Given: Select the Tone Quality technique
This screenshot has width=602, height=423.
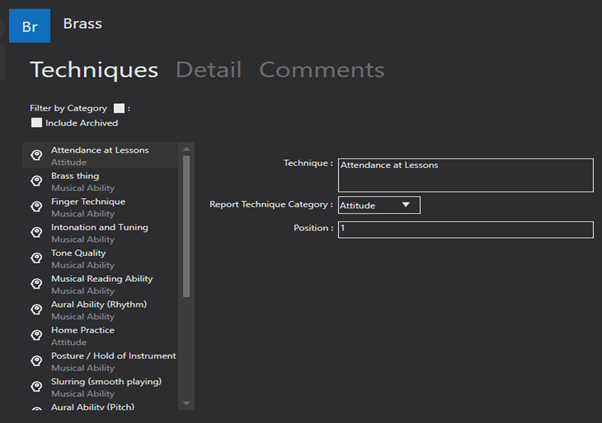Looking at the screenshot, I should (x=100, y=258).
